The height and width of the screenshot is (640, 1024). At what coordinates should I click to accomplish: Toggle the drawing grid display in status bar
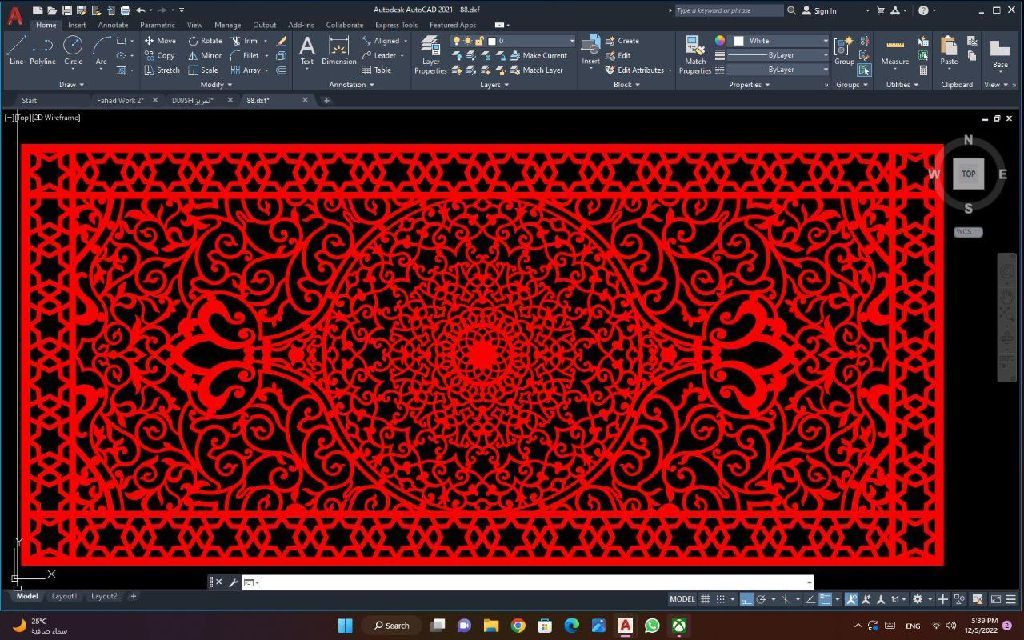pos(706,599)
